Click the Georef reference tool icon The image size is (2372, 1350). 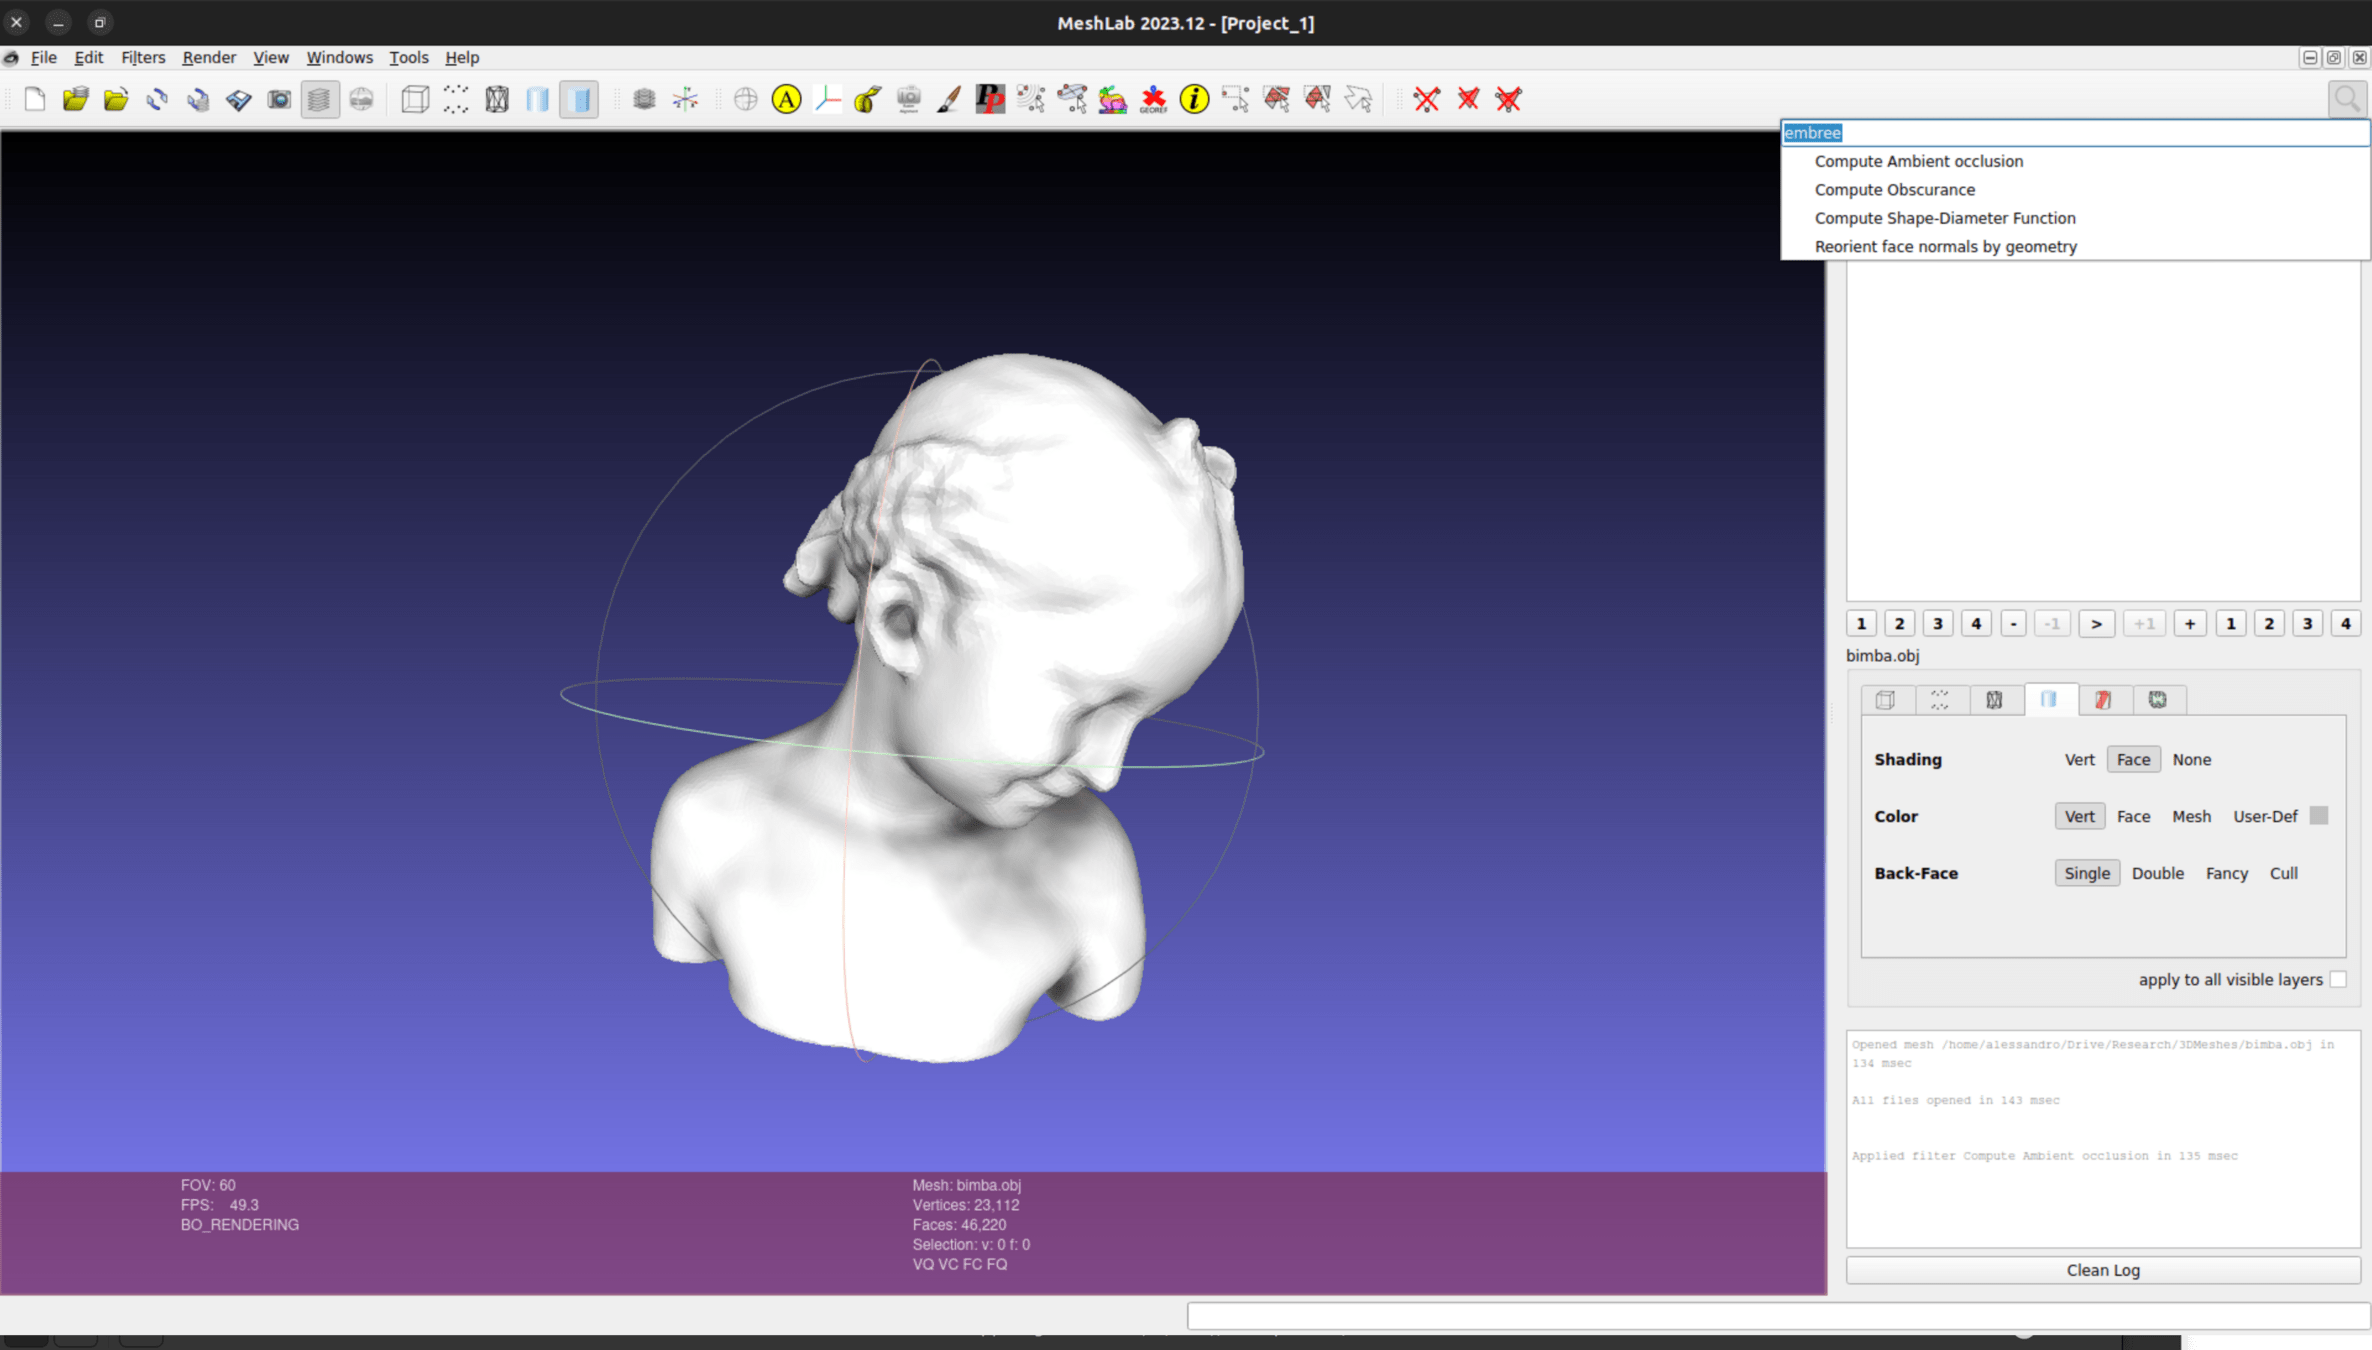pos(1153,99)
